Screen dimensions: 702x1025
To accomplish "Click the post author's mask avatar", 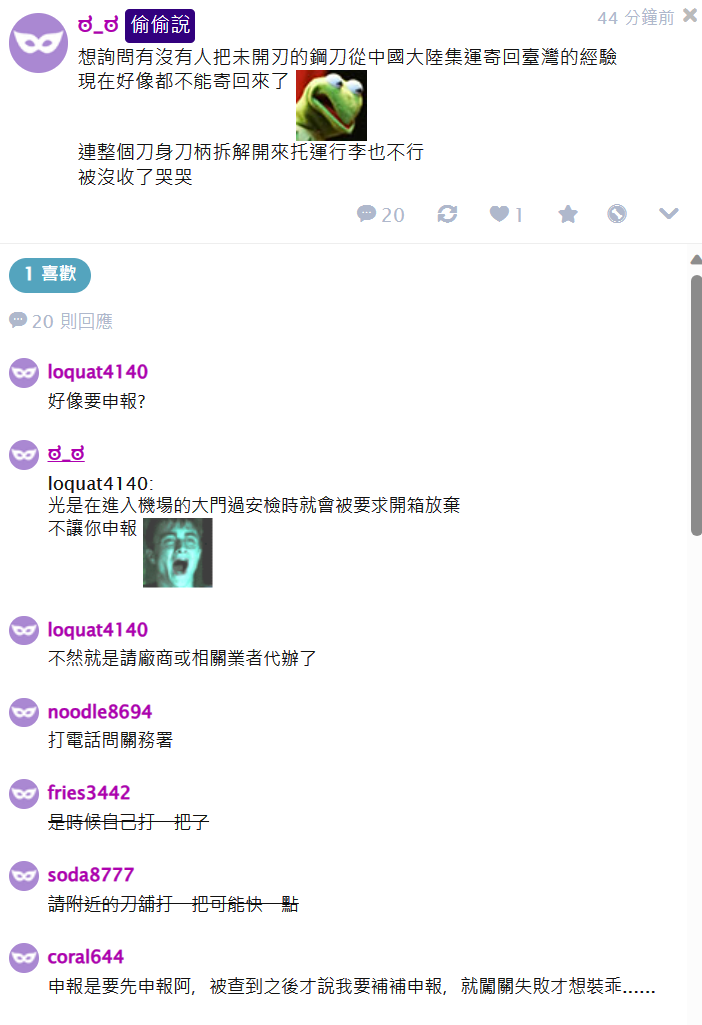I will click(x=38, y=42).
